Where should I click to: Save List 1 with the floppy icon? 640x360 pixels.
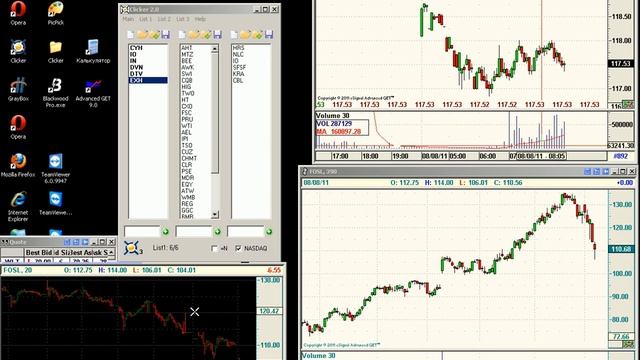[165, 35]
